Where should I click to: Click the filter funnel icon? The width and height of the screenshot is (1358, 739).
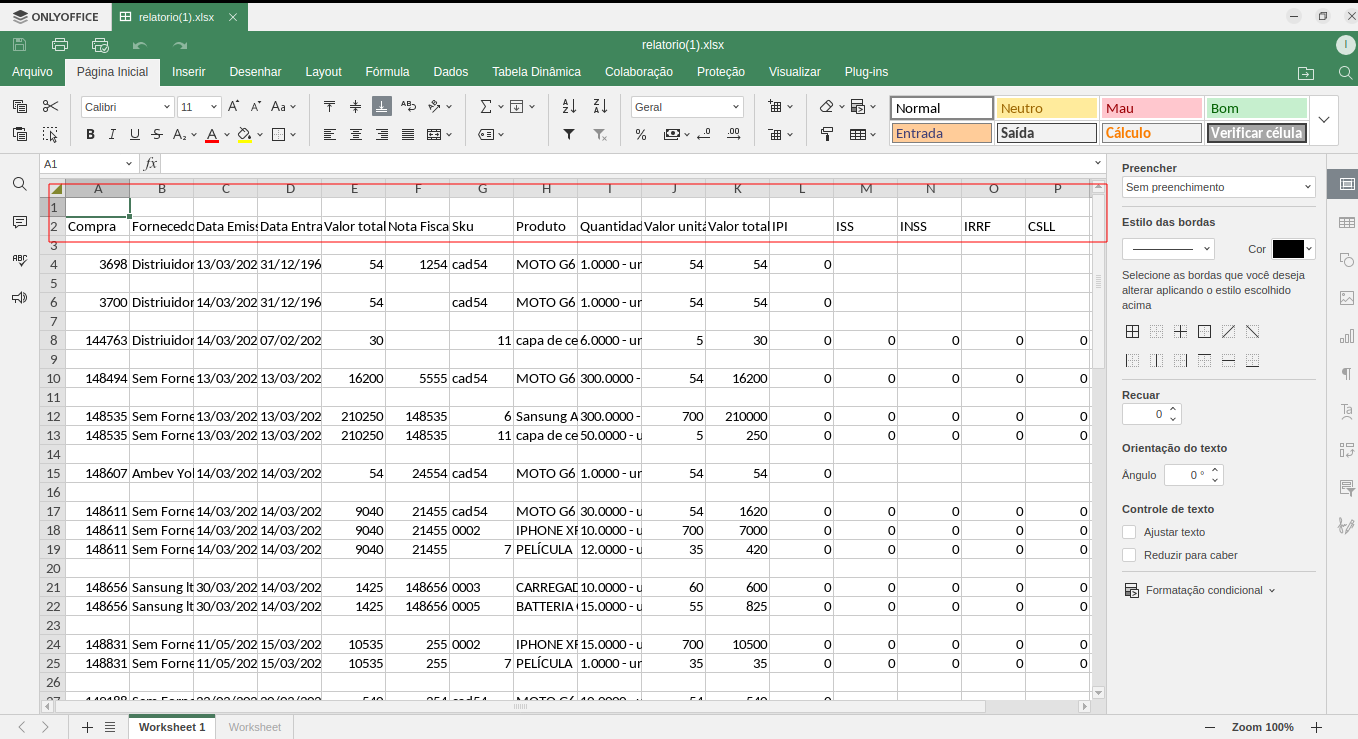coord(569,134)
